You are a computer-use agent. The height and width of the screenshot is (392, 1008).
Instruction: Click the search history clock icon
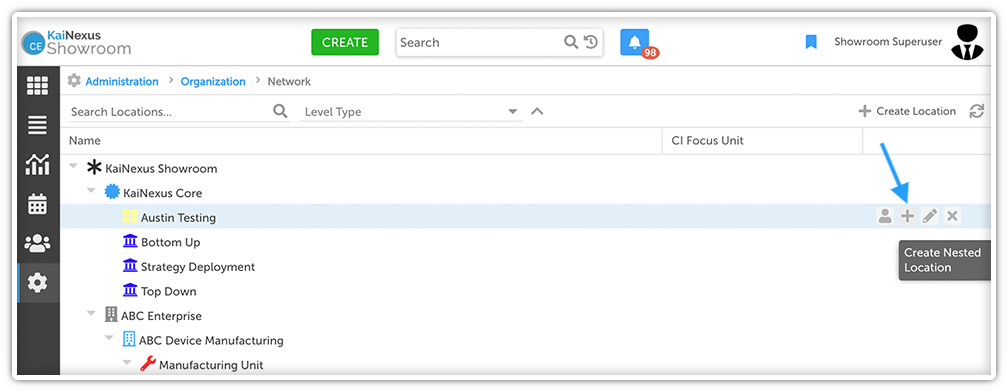click(x=591, y=42)
